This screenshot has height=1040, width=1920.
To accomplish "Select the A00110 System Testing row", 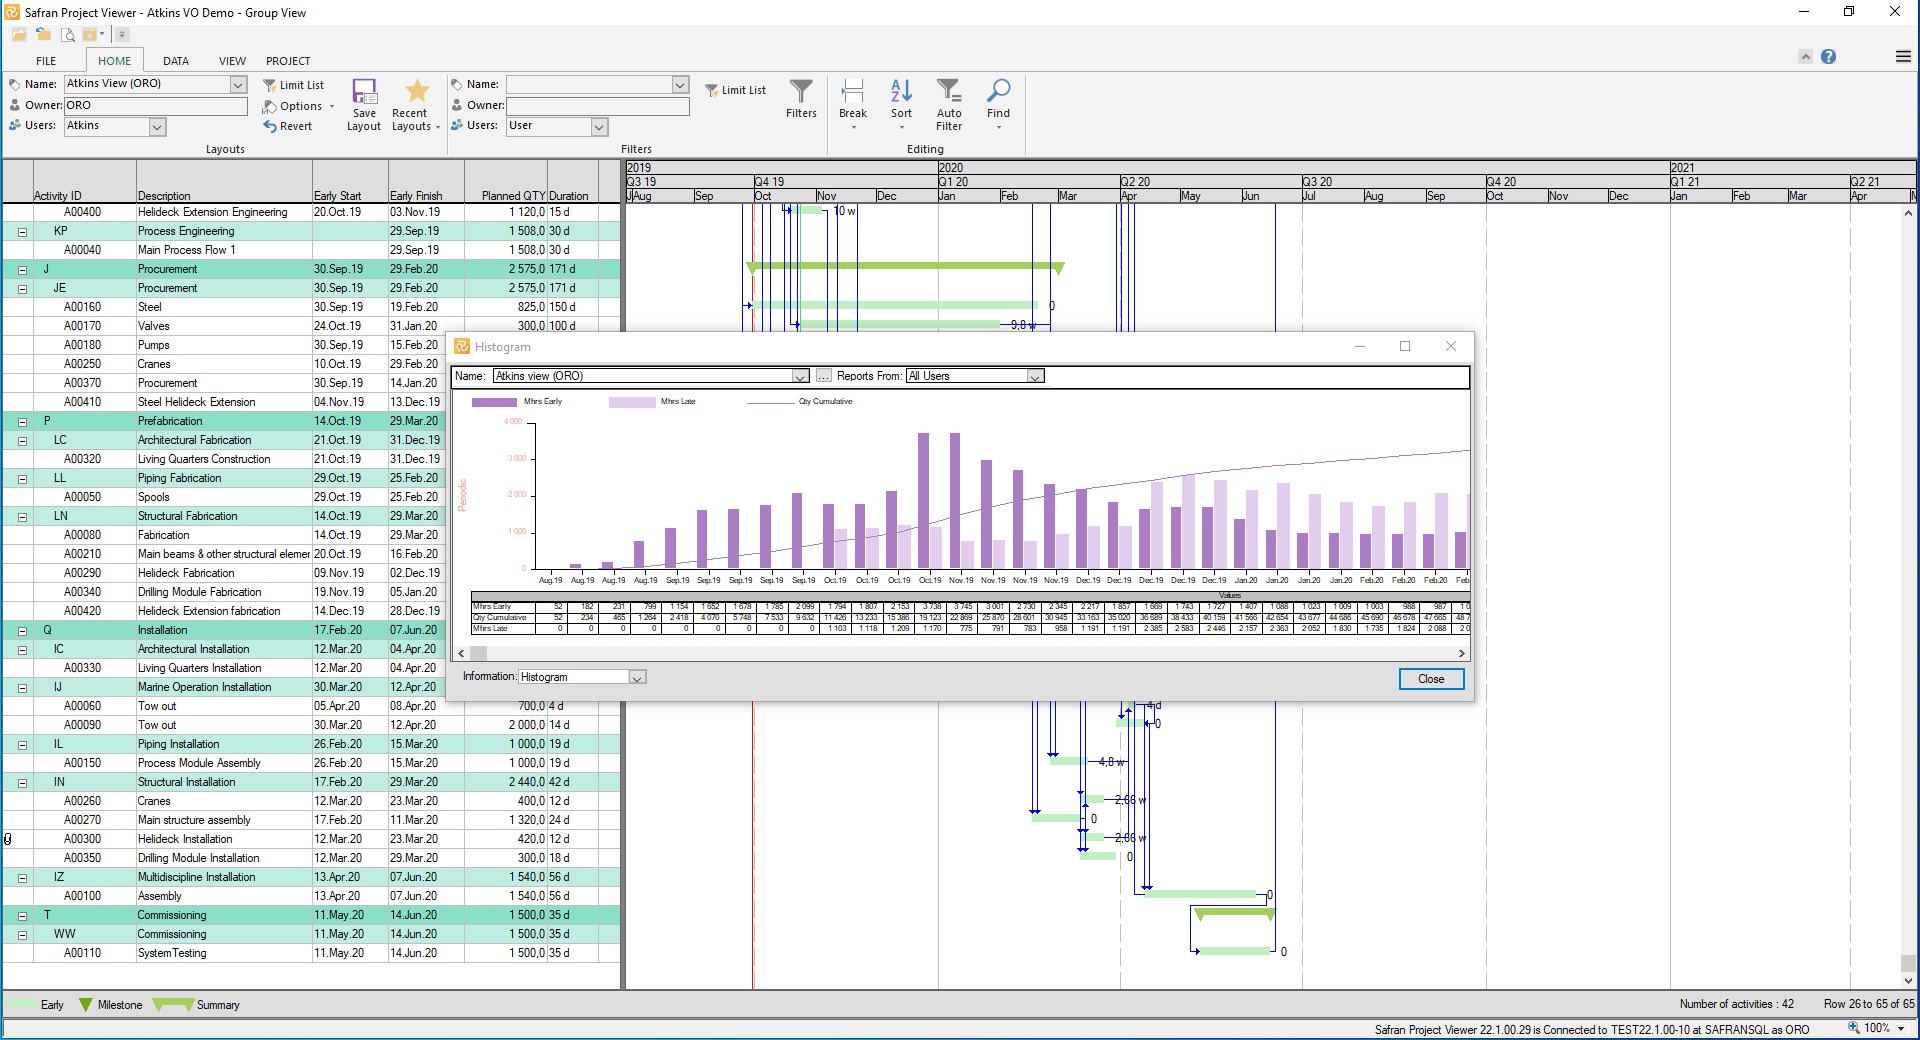I will (311, 954).
